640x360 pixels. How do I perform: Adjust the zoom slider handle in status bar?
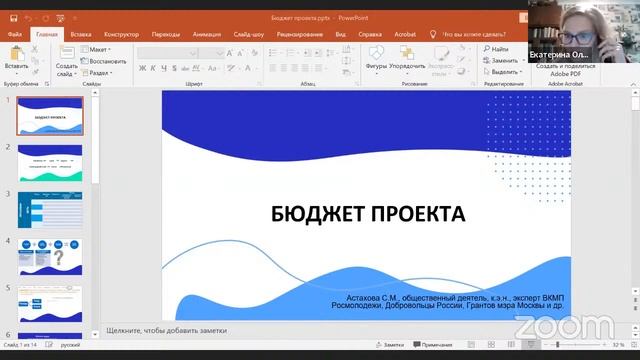tap(558, 345)
